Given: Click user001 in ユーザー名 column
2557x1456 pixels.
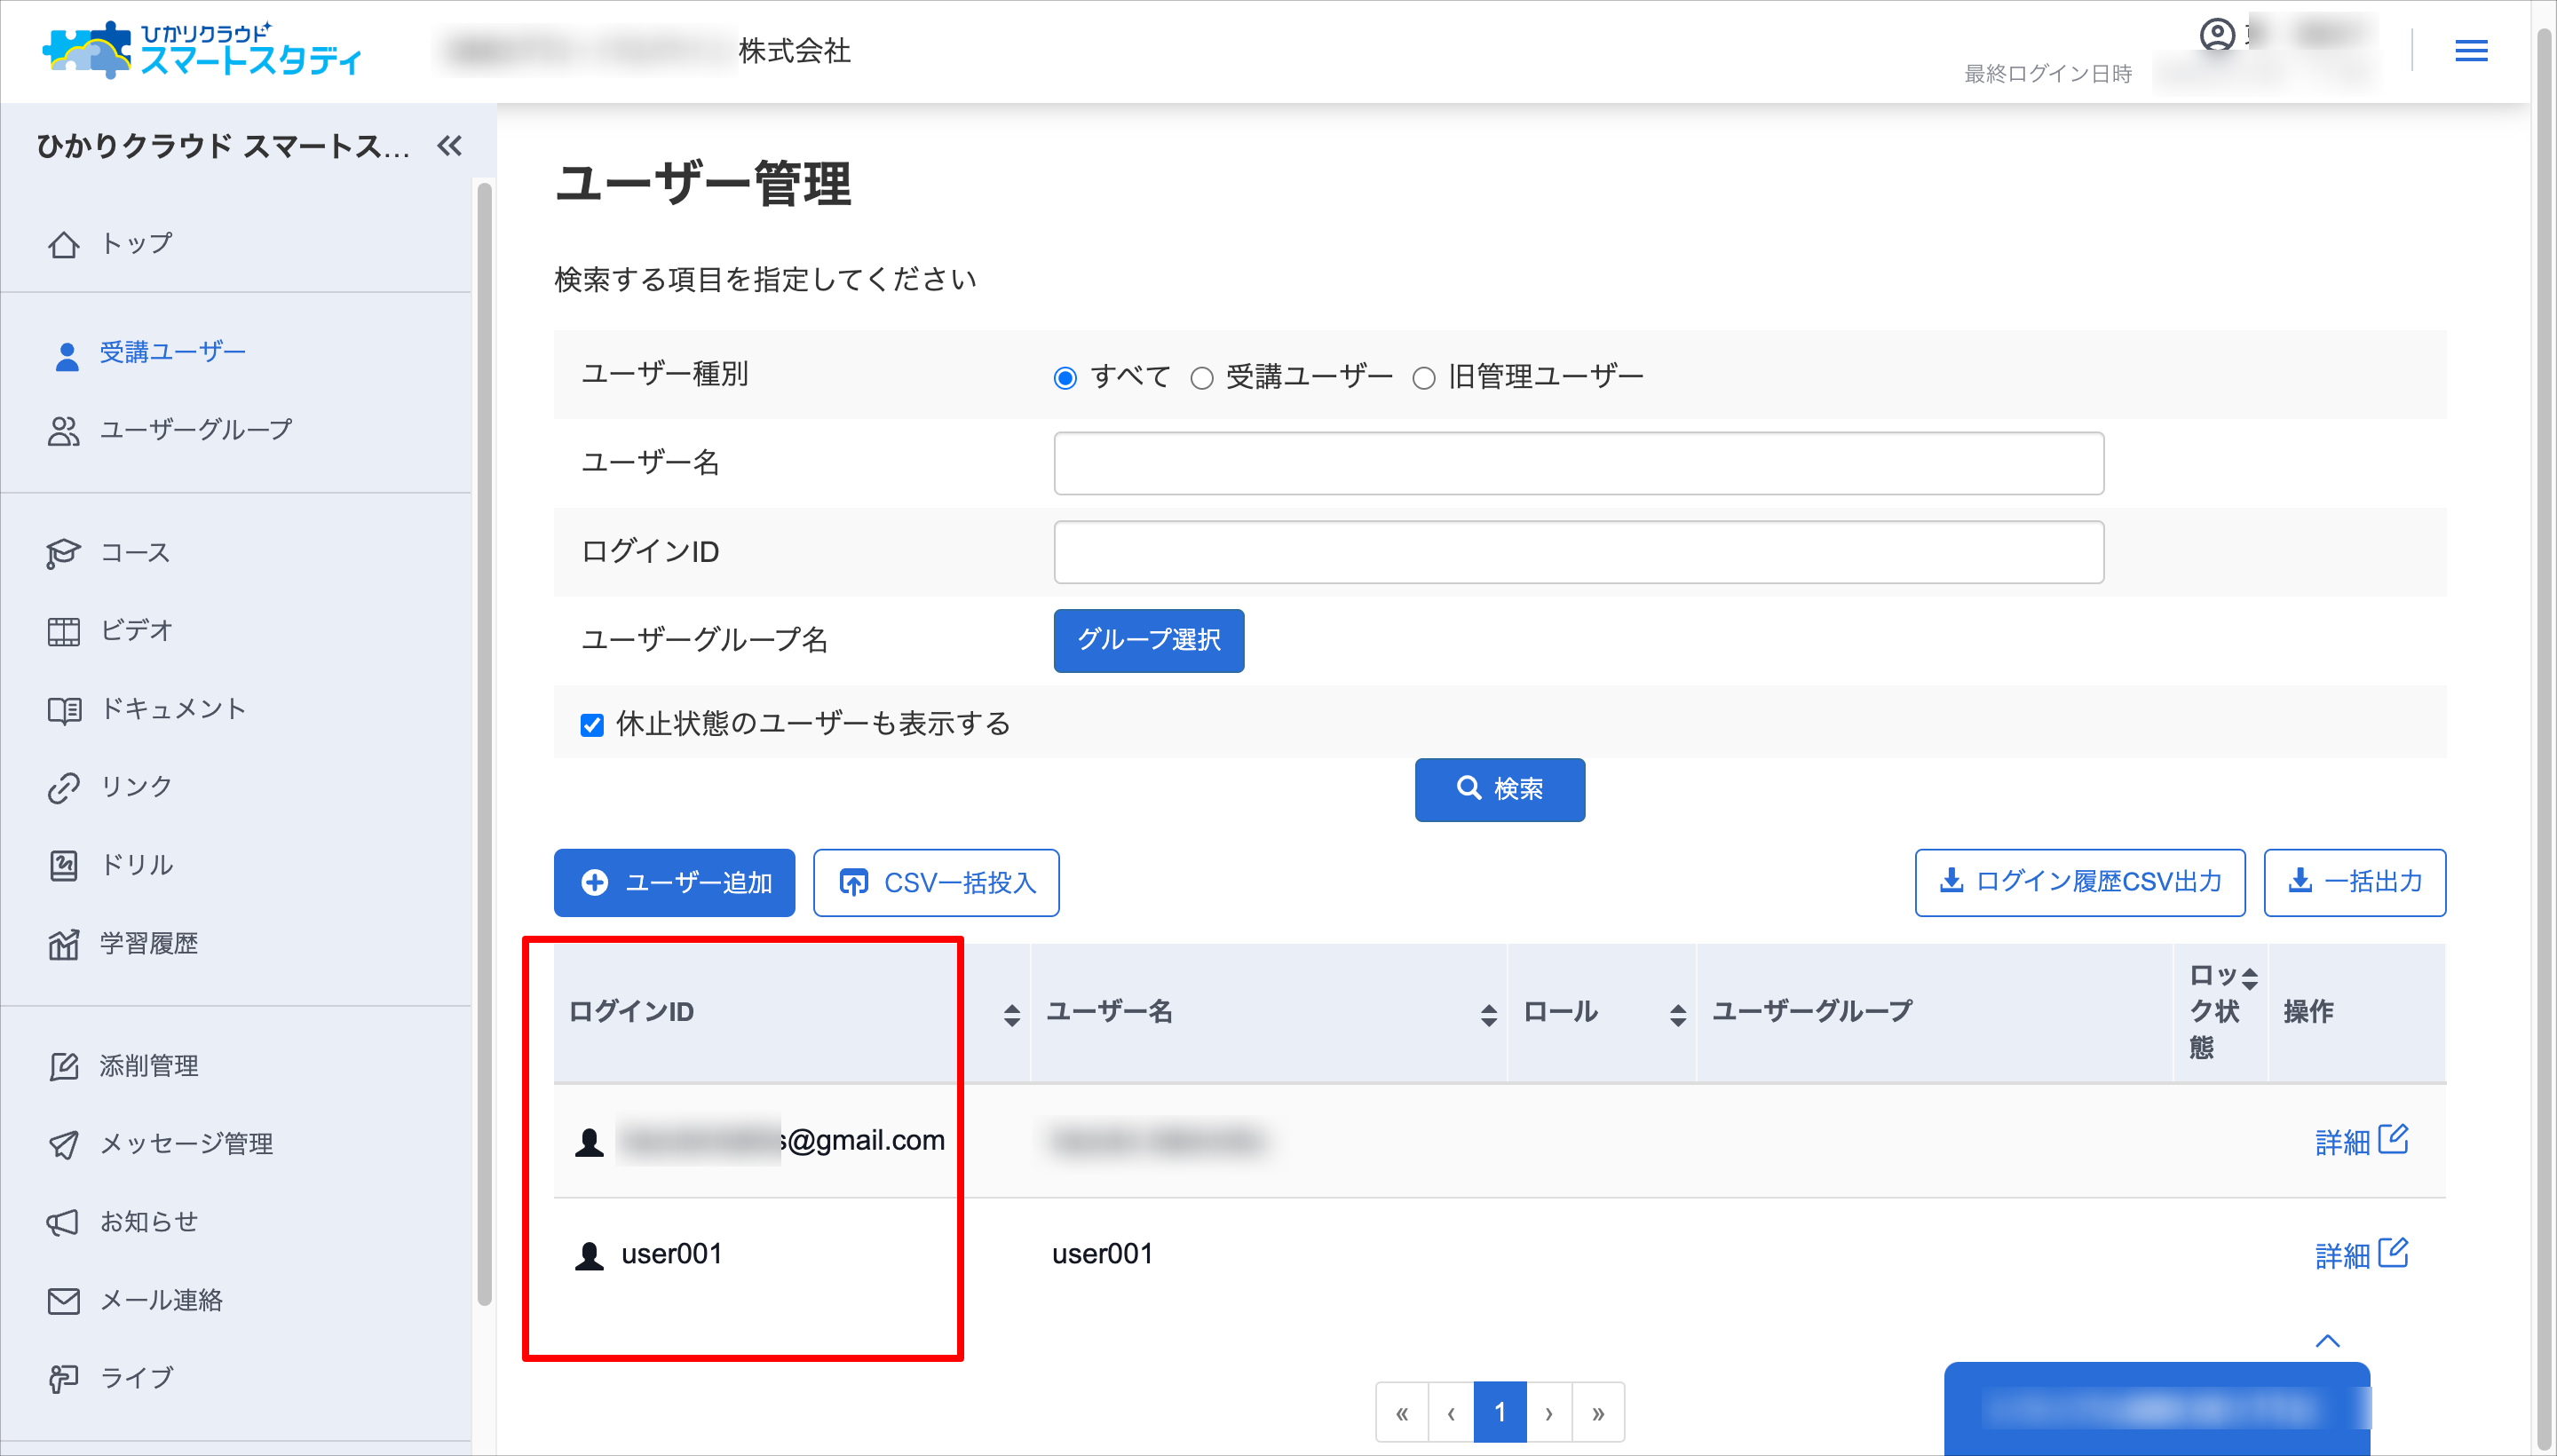Looking at the screenshot, I should [1102, 1254].
